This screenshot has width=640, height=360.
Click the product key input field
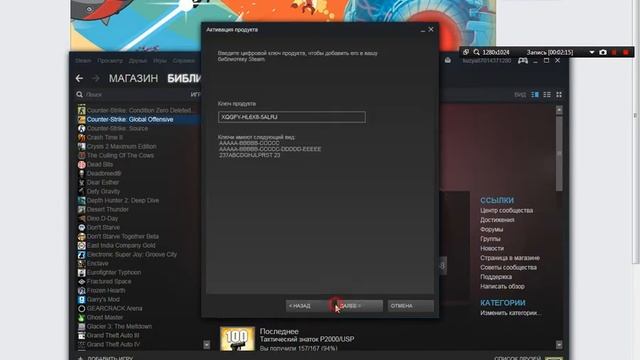292,117
